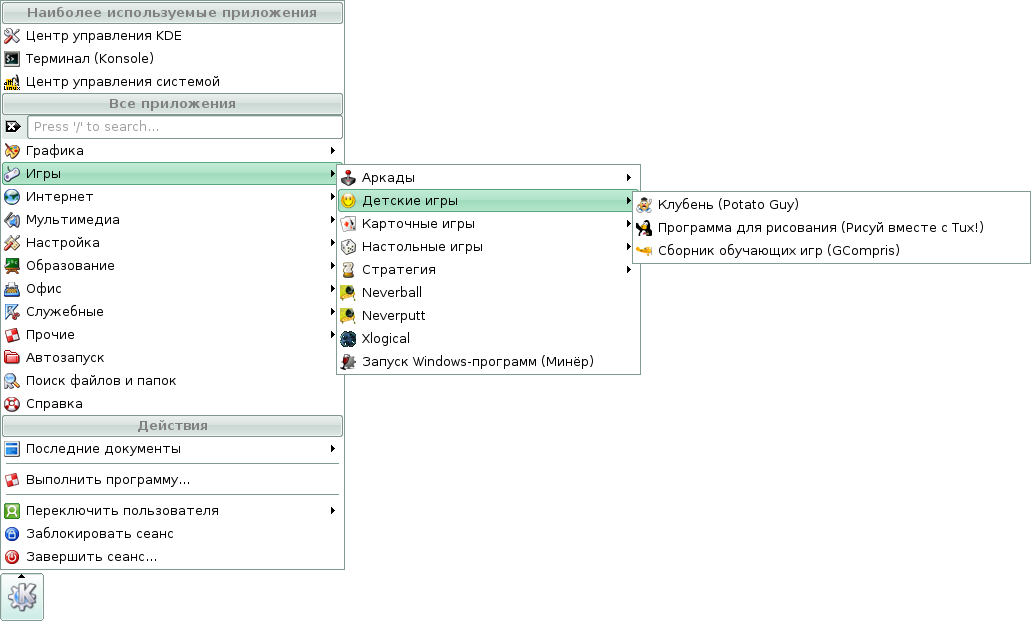Expand the Карточные игры submenu

[x=418, y=223]
